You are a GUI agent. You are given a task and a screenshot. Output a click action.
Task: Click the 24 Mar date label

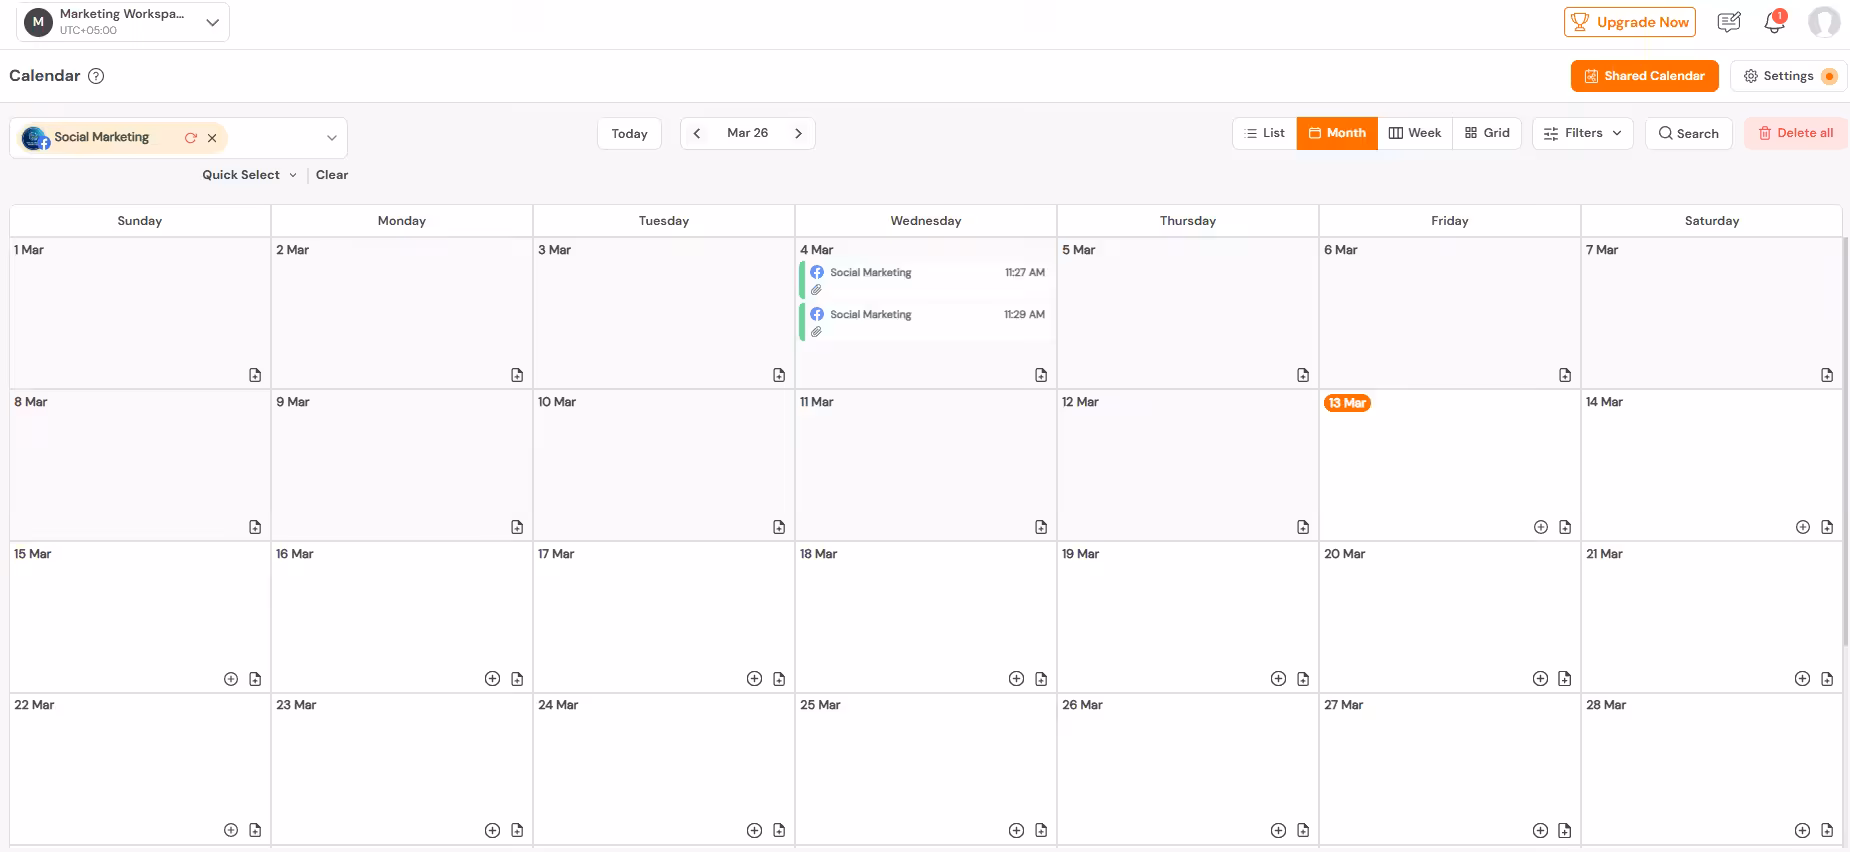[558, 705]
